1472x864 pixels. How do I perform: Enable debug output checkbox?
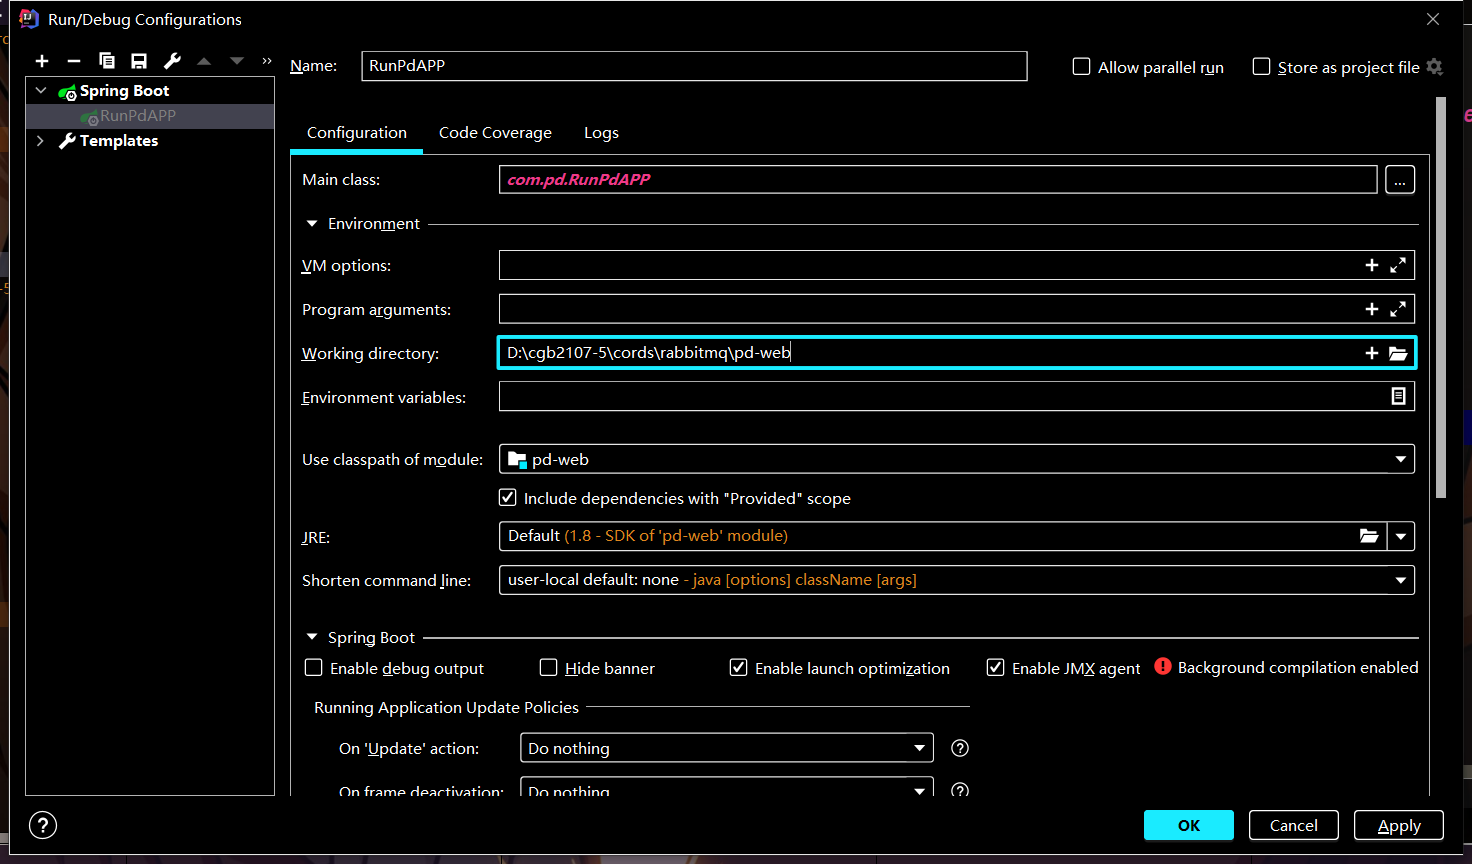pyautogui.click(x=314, y=667)
